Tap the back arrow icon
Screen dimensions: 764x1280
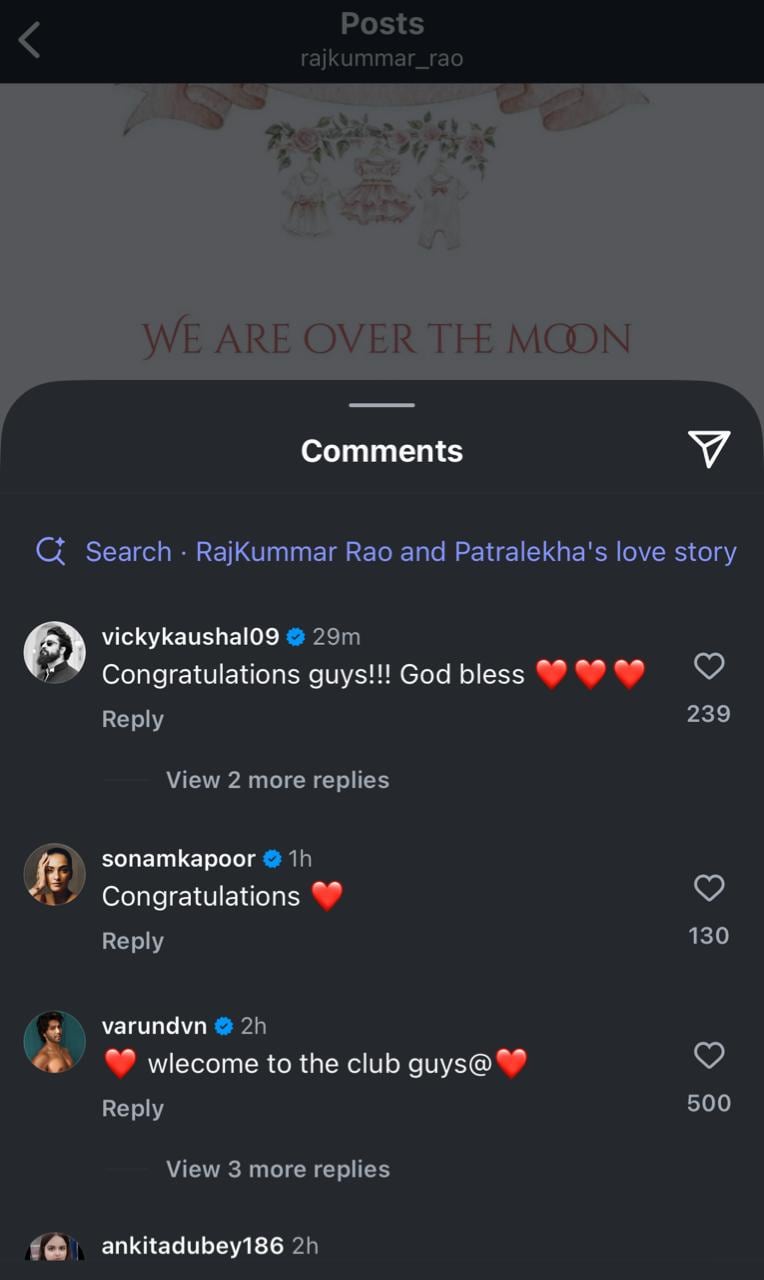30,41
